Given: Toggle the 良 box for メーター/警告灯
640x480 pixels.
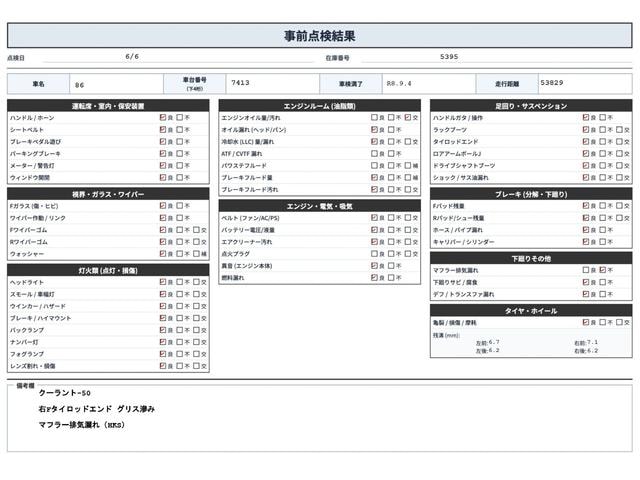Looking at the screenshot, I should pos(163,166).
